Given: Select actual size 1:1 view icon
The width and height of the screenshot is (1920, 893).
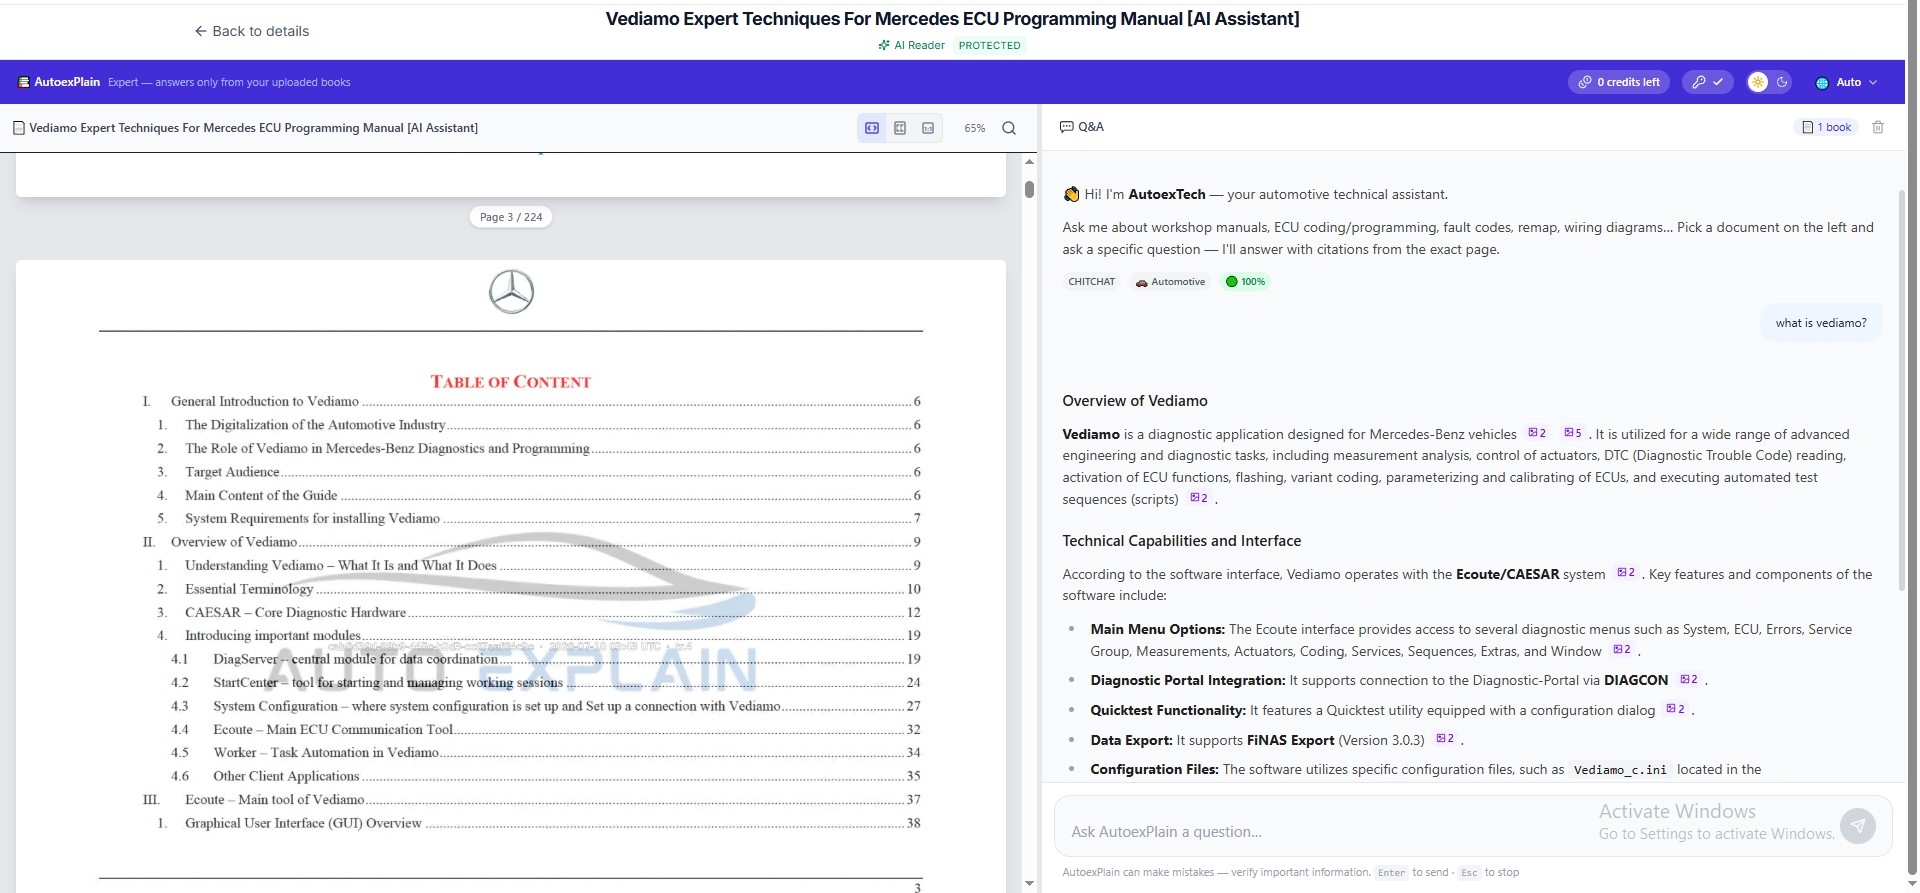Looking at the screenshot, I should [x=928, y=128].
